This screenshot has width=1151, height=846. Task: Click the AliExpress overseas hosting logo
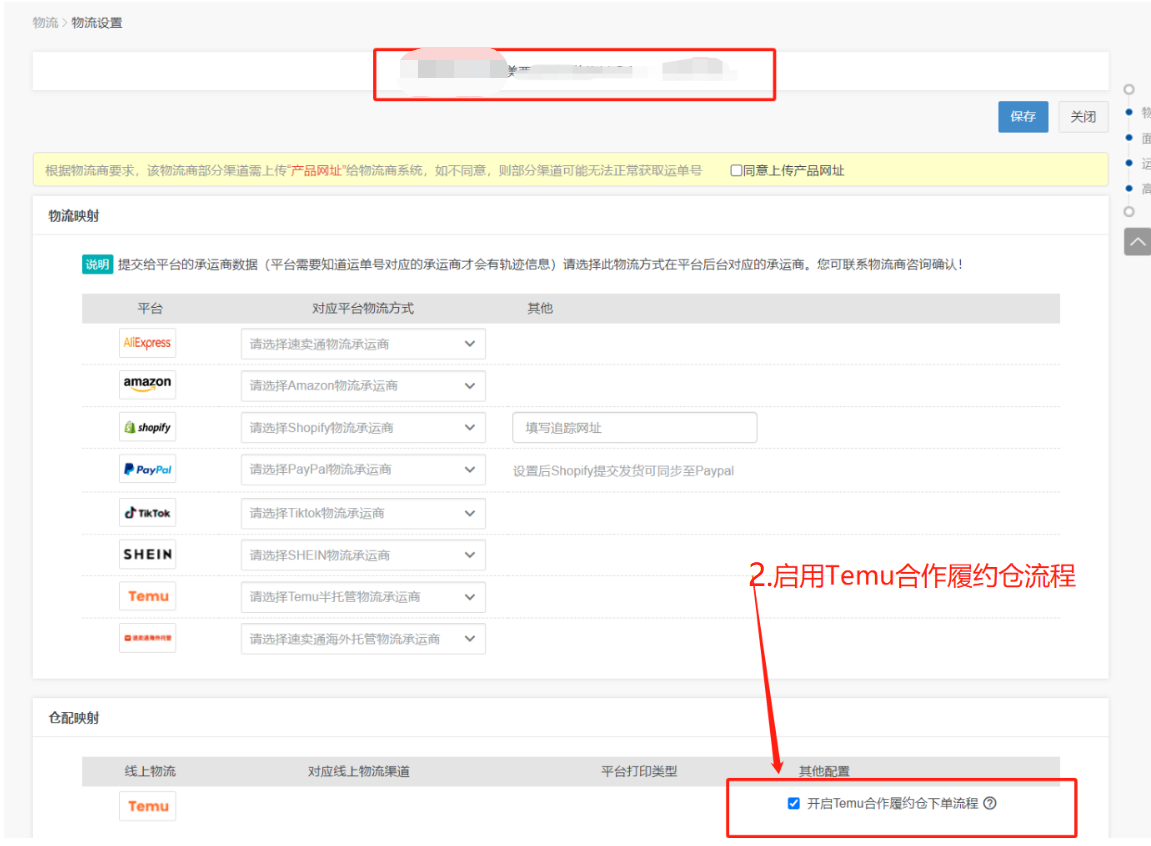(148, 638)
